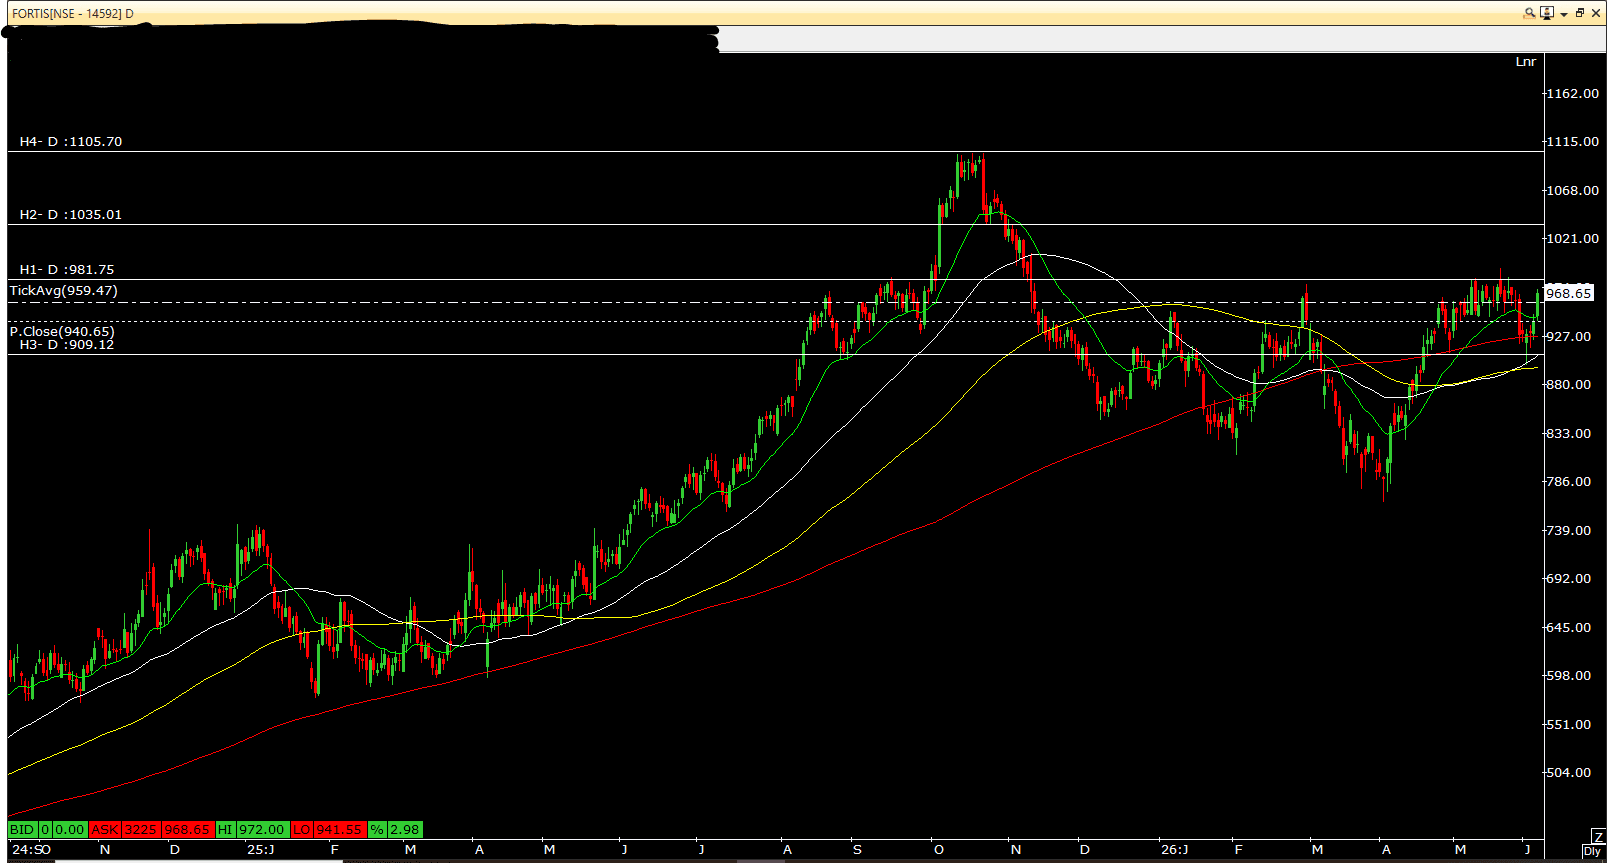Click the 26:J year marker on time axis
The height and width of the screenshot is (863, 1607).
[1175, 850]
